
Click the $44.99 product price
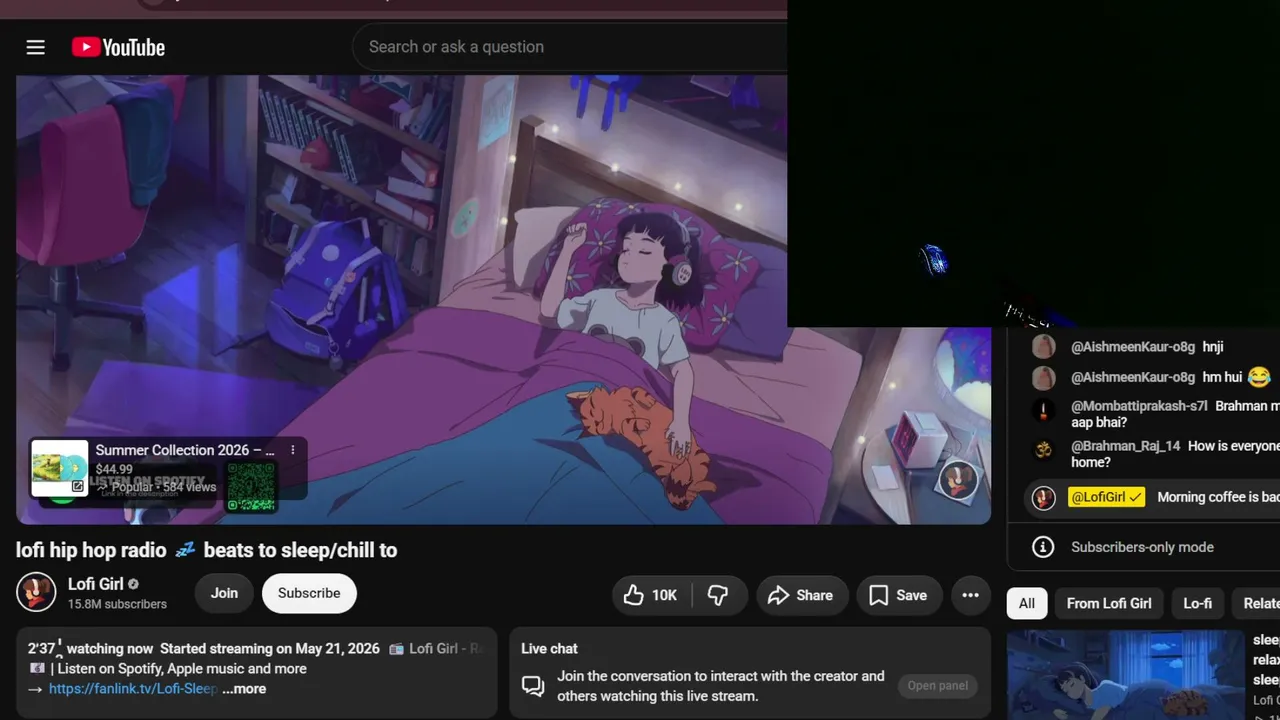click(114, 469)
